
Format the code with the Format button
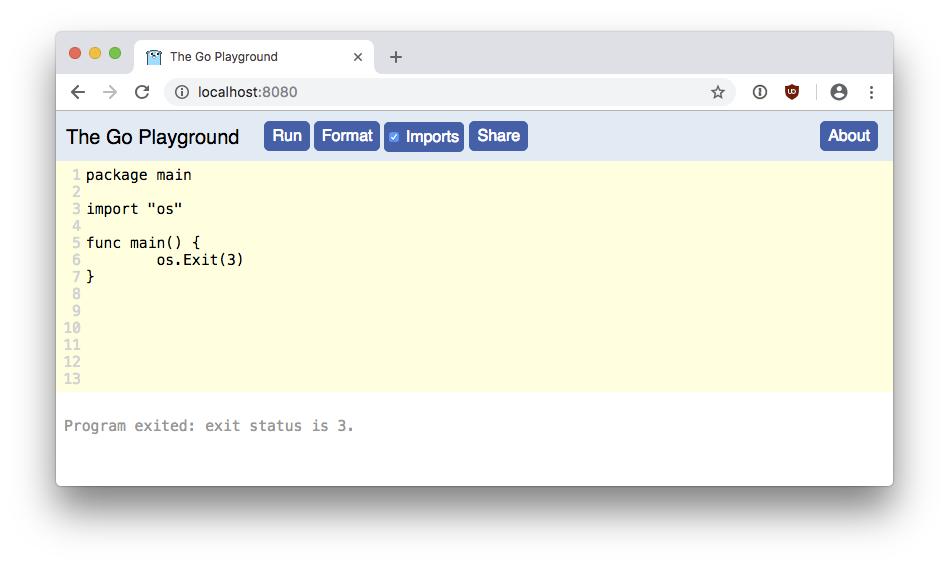point(347,136)
